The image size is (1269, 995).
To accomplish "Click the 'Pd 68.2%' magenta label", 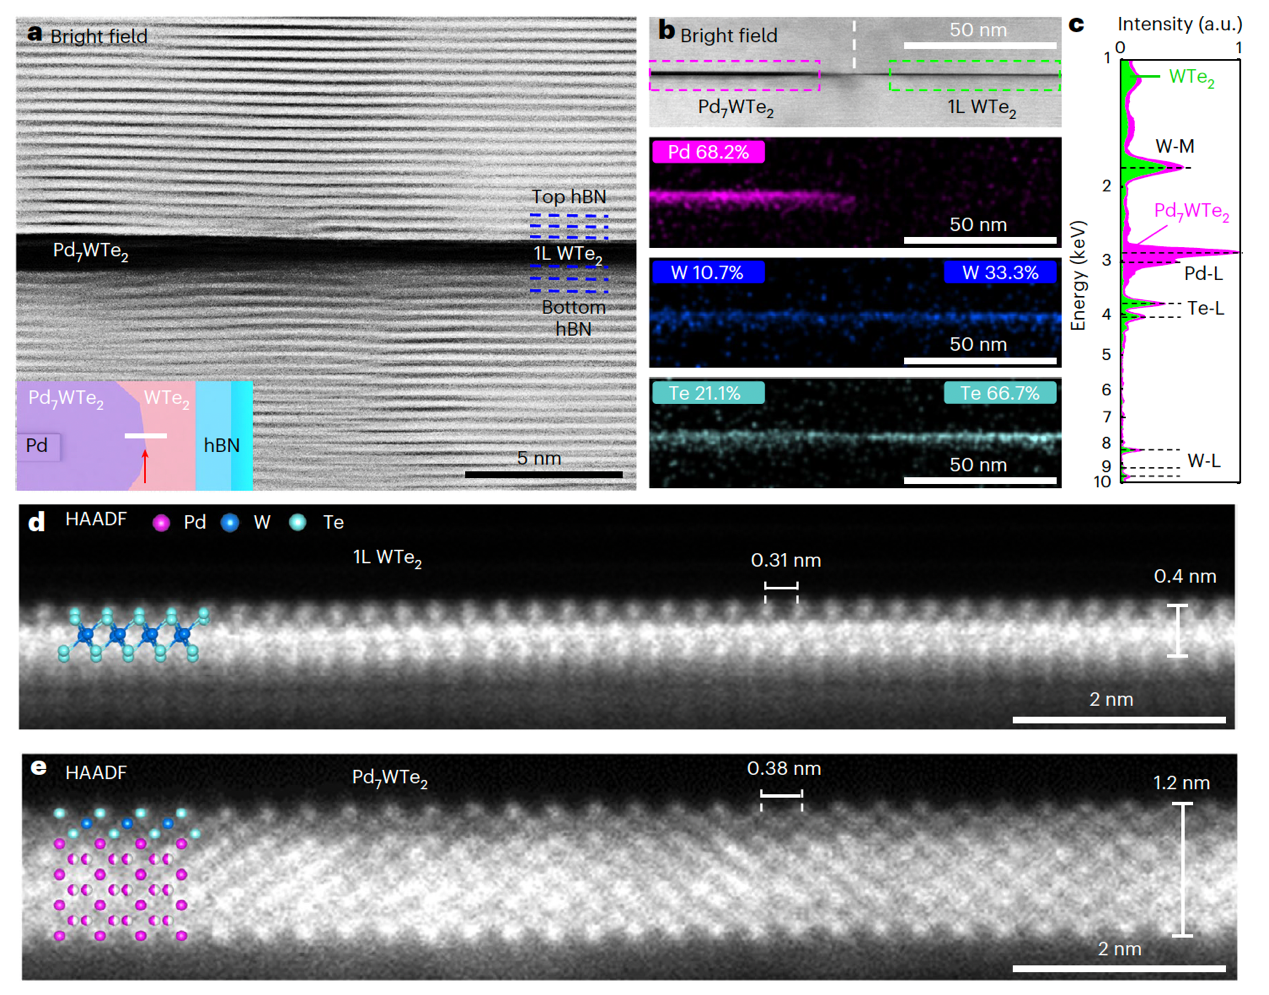I will tap(707, 152).
